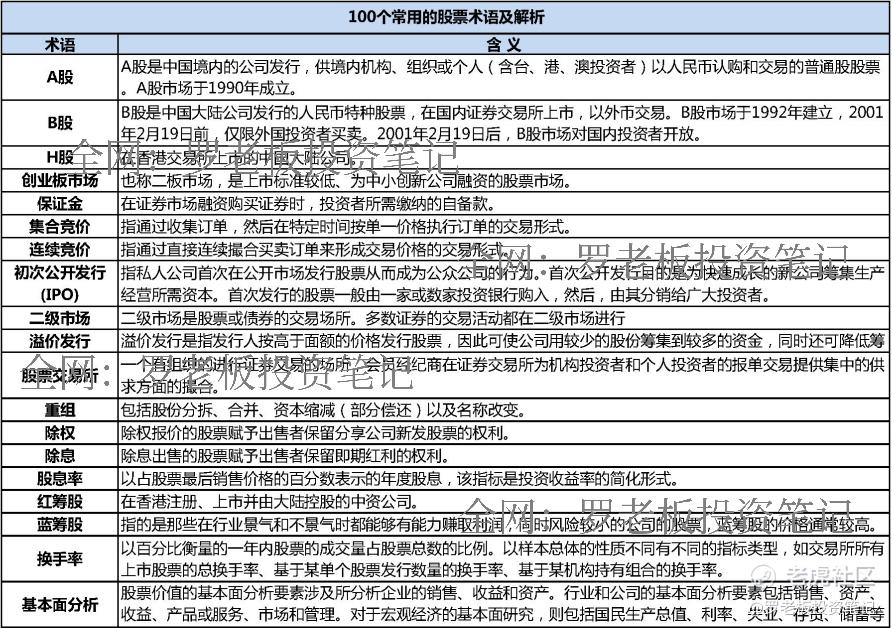Click the definition starting "指私人公司首次在公开市场"
The image size is (892, 628).
tap(502, 283)
